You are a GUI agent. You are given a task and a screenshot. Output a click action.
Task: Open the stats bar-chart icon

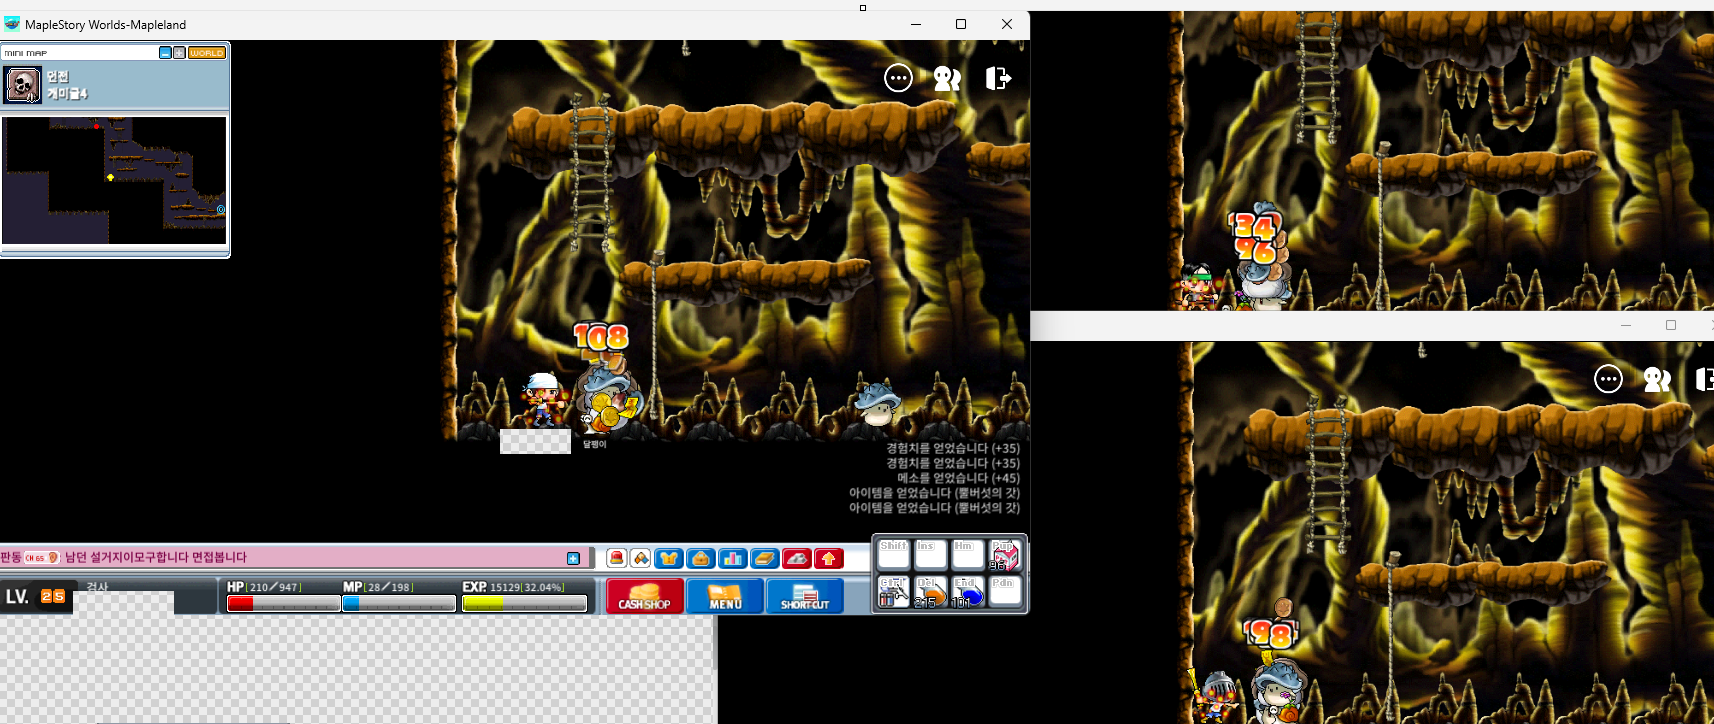click(x=733, y=558)
